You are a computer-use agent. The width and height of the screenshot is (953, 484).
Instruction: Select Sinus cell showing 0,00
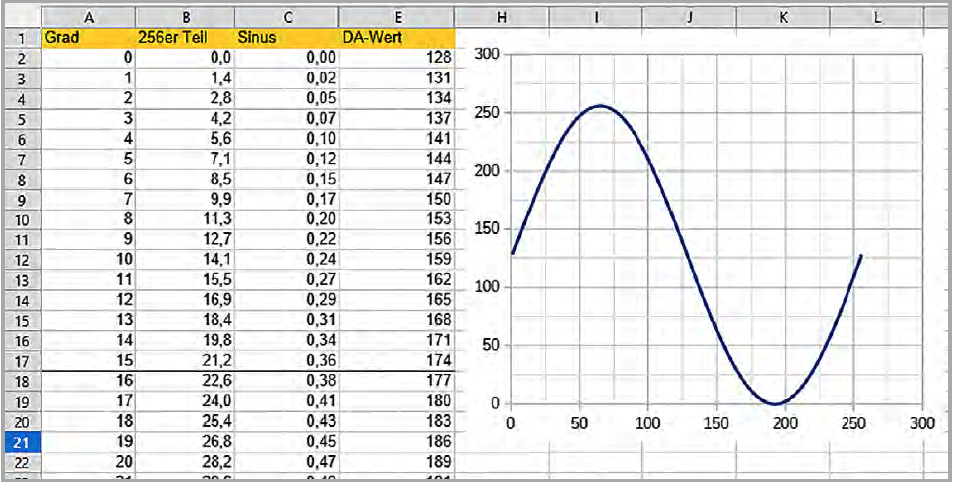(287, 58)
